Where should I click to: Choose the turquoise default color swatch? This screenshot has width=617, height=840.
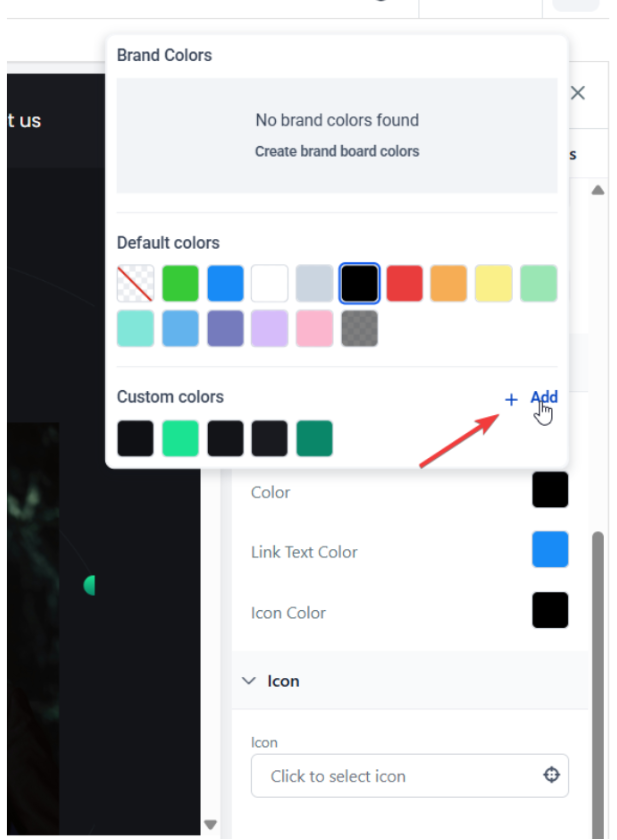coord(136,328)
